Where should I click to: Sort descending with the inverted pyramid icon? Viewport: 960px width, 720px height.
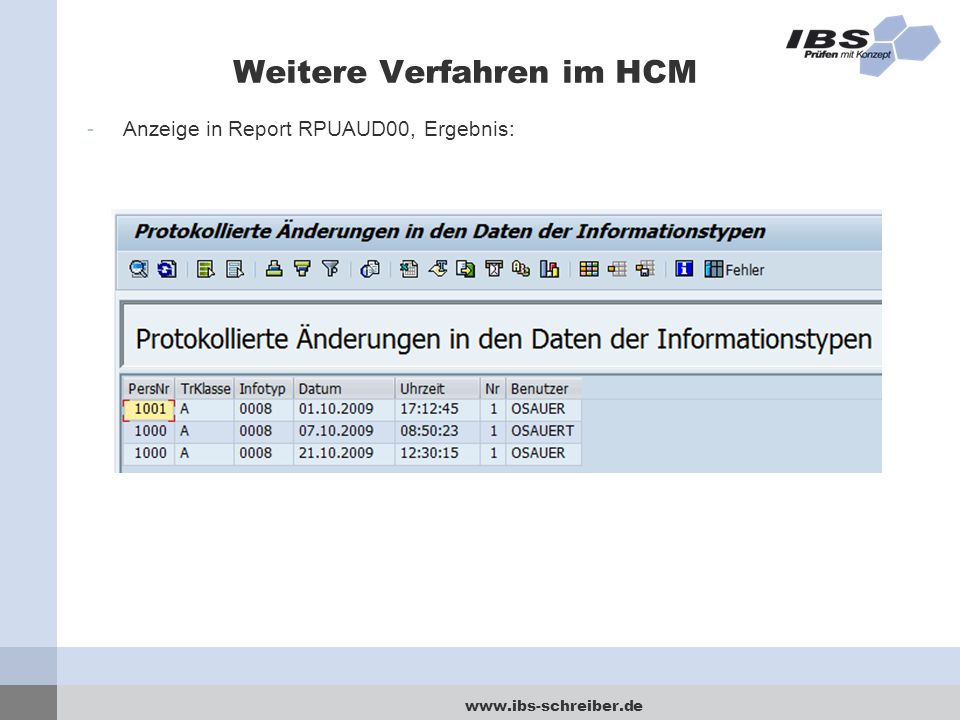point(302,269)
